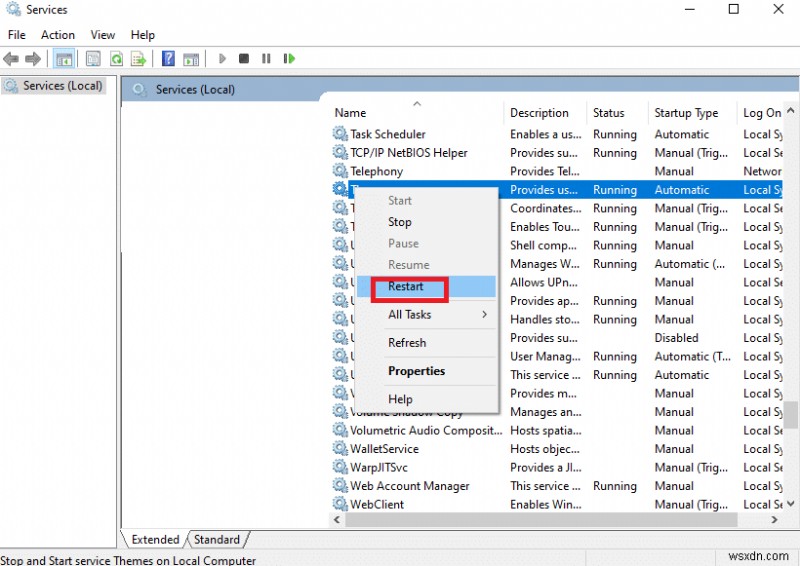Click the Task Scheduler gear icon
Viewport: 800px width, 566px height.
click(x=340, y=134)
